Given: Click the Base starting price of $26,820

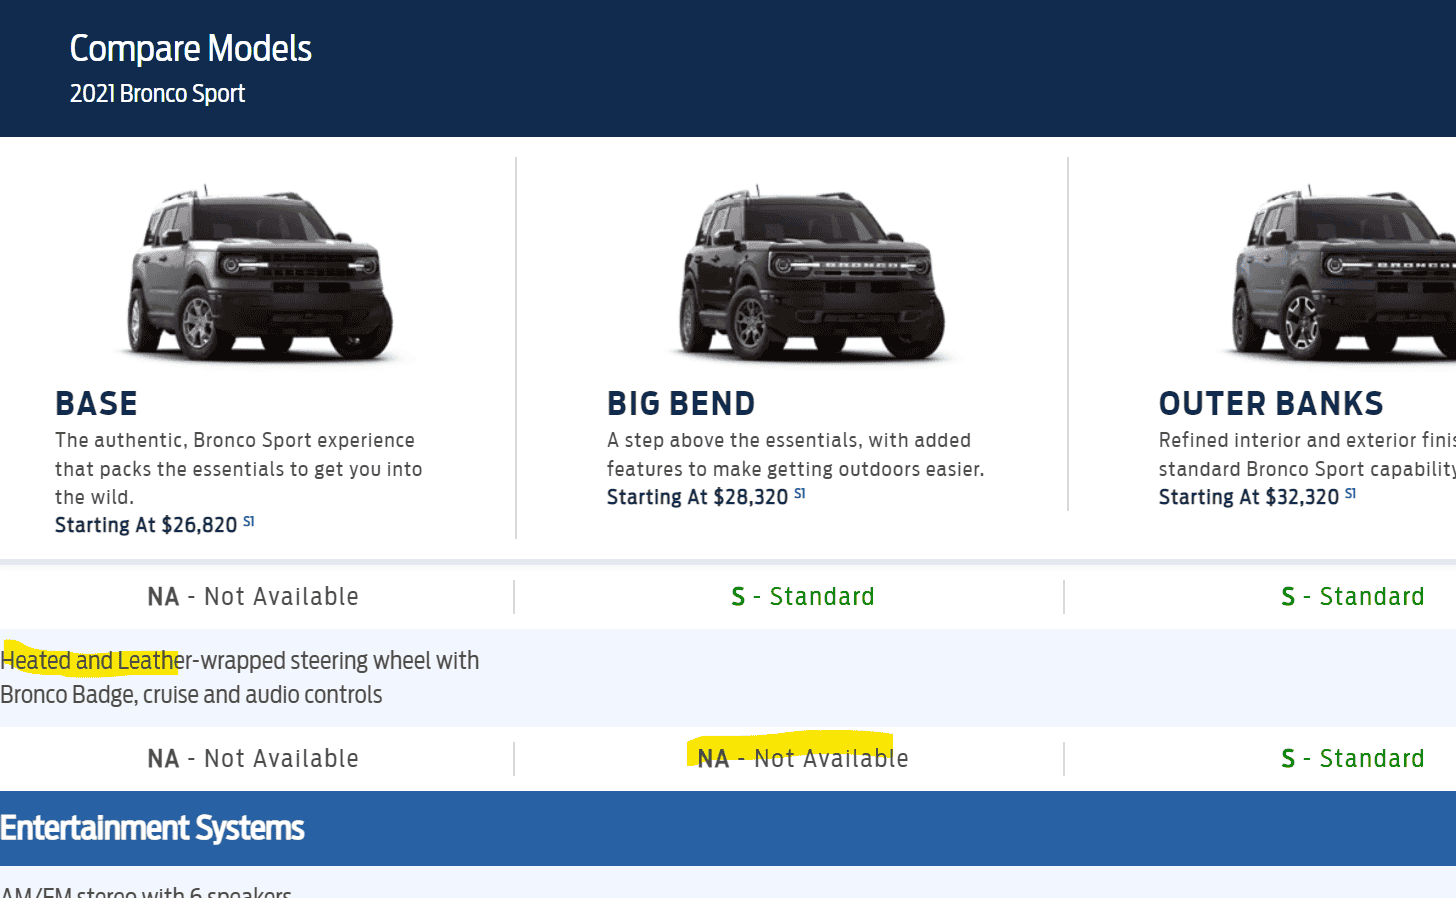Looking at the screenshot, I should coord(146,525).
